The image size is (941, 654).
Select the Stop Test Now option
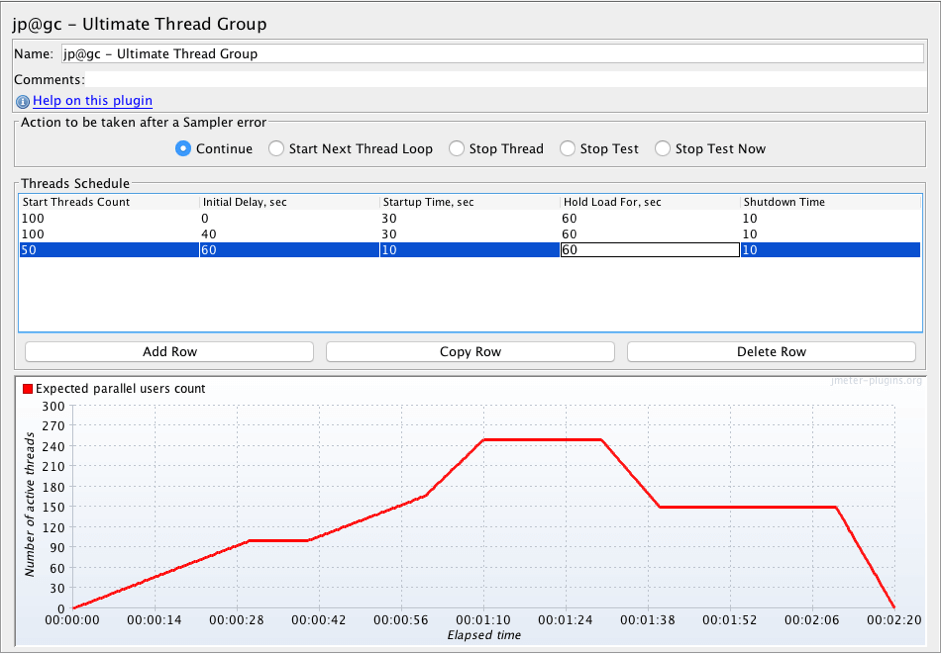(x=663, y=148)
